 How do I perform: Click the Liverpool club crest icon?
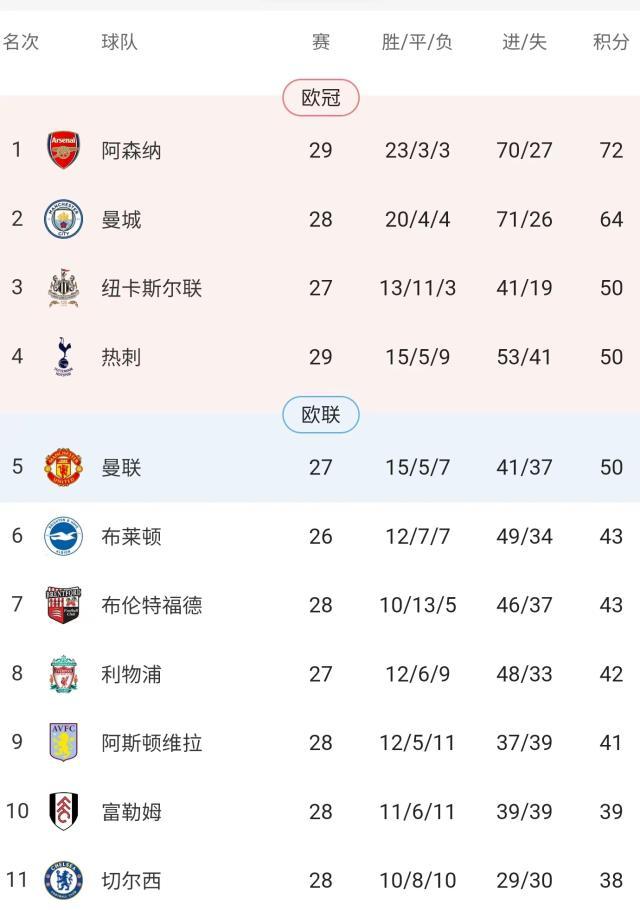[63, 674]
